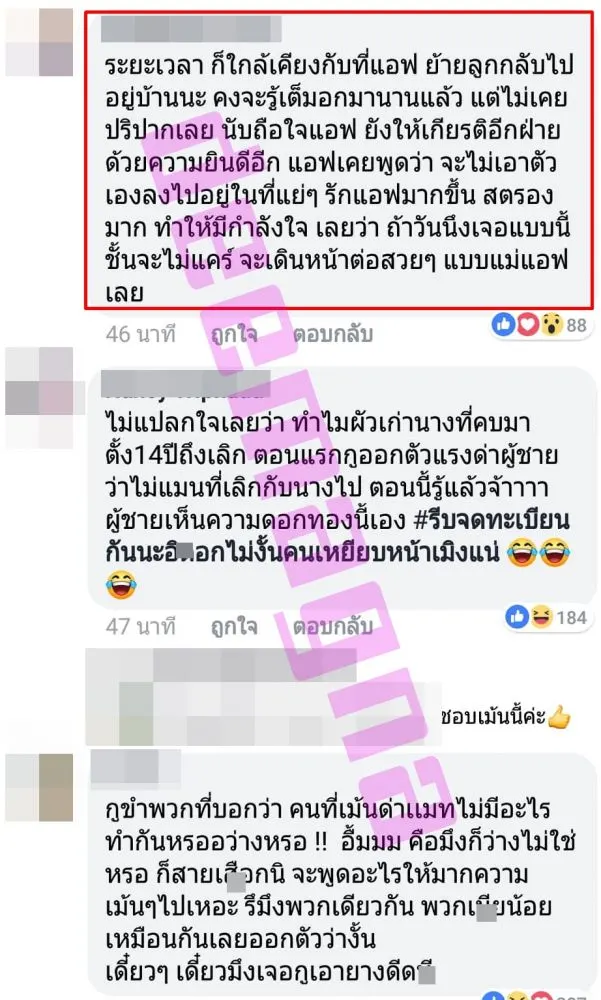This screenshot has height=1000, width=601.
Task: Click the Wow face reaction beside 88
Action: [x=551, y=325]
